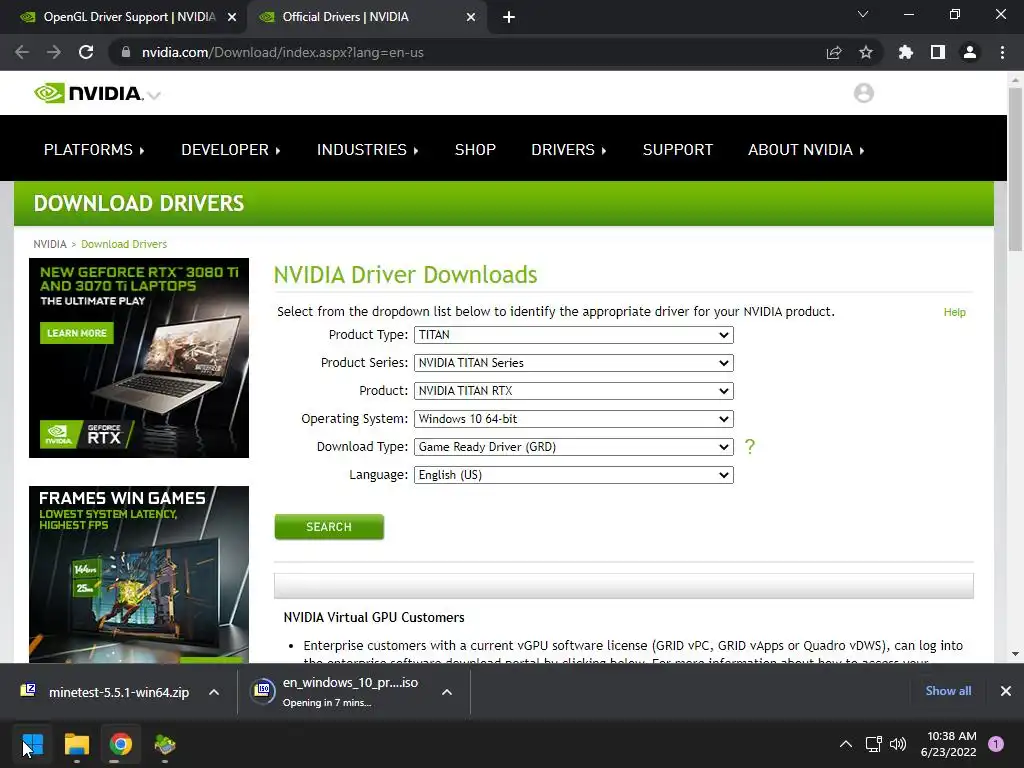Click the Chrome taskbar icon

(x=121, y=744)
